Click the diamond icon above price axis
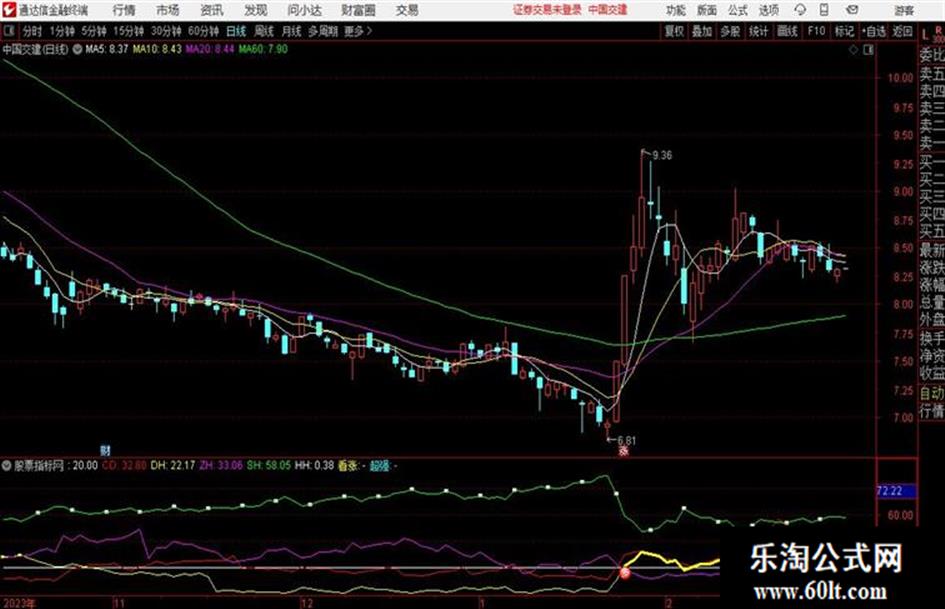The width and height of the screenshot is (945, 609). point(853,50)
